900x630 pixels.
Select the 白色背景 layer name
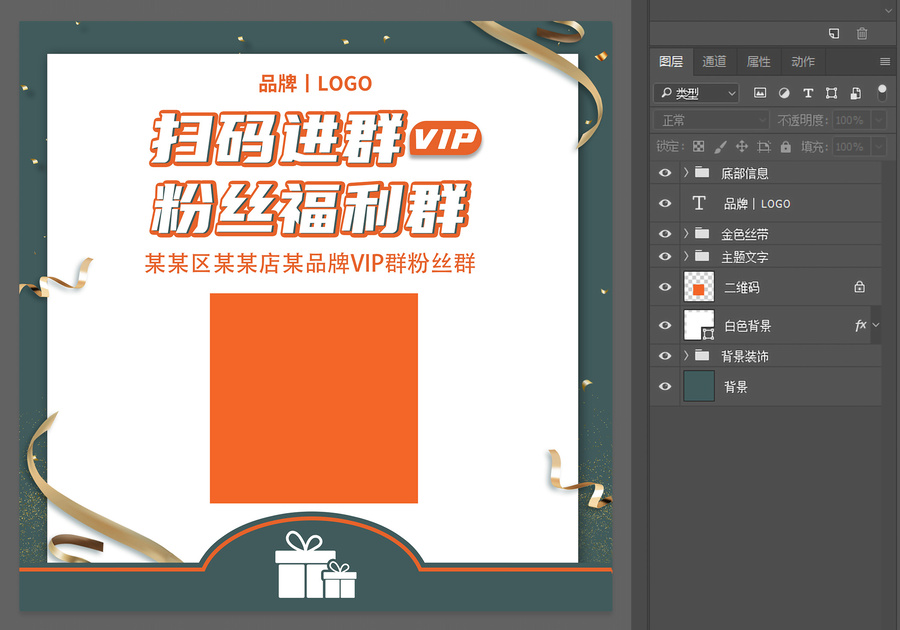click(747, 326)
